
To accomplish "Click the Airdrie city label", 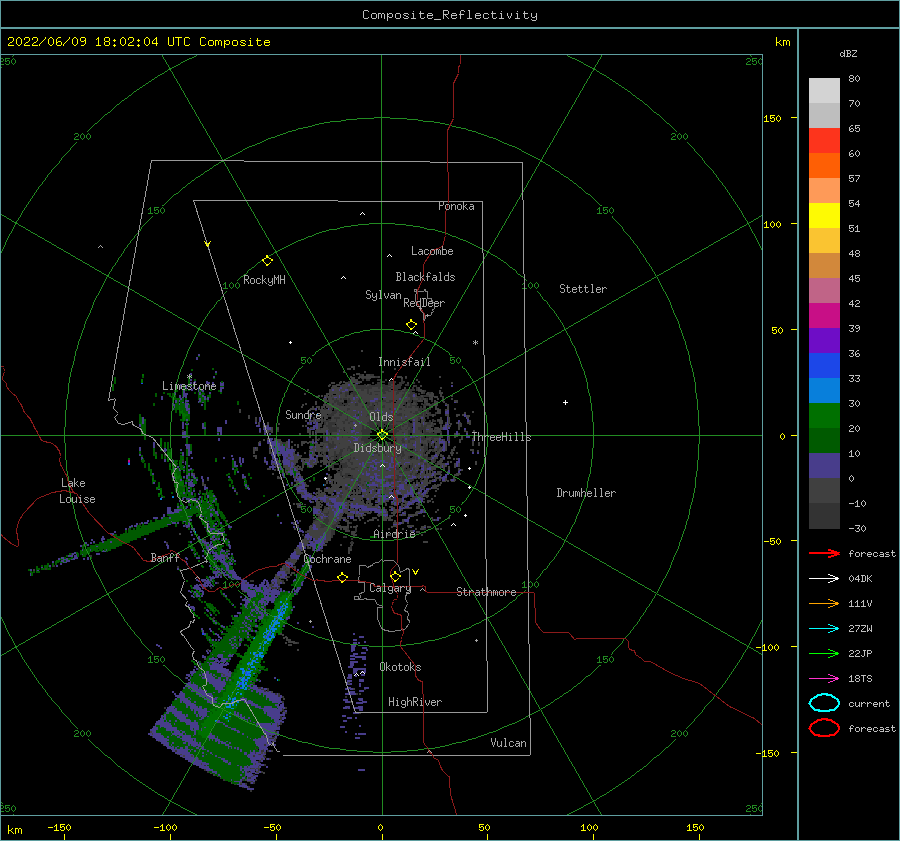I will click(x=394, y=534).
